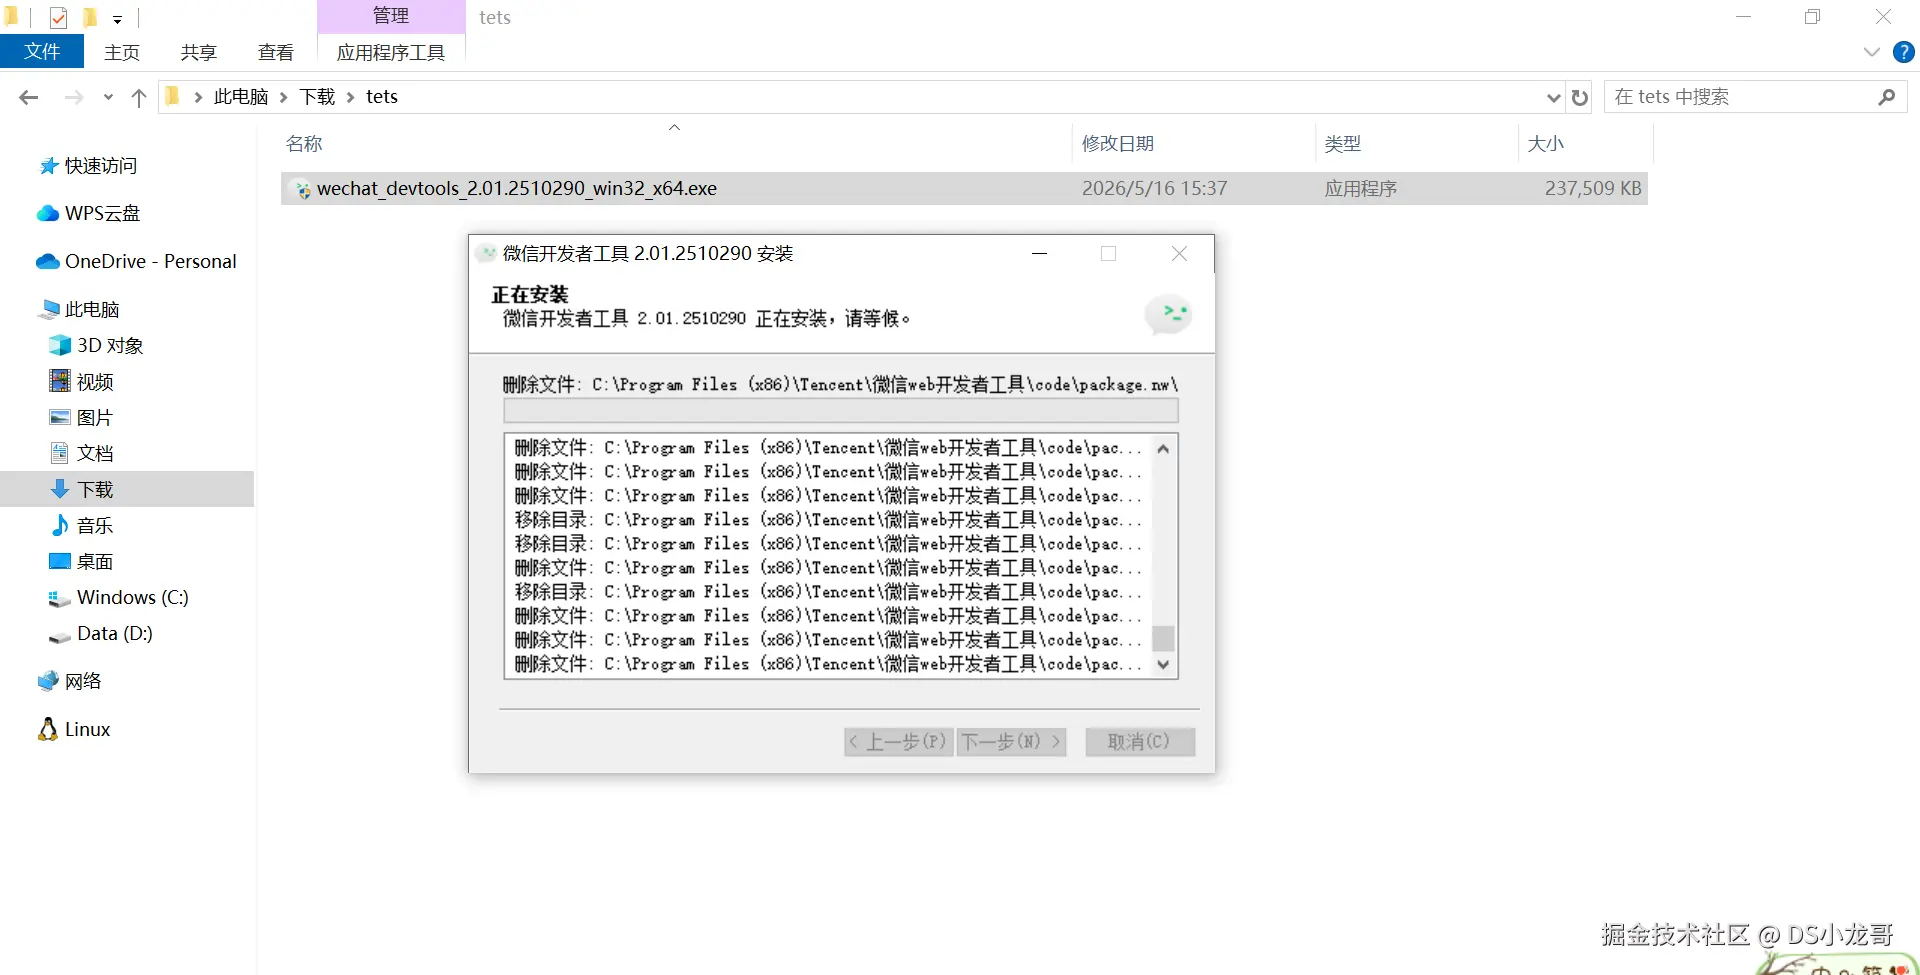Click the new folder icon in title bar
The height and width of the screenshot is (975, 1920).
point(90,17)
